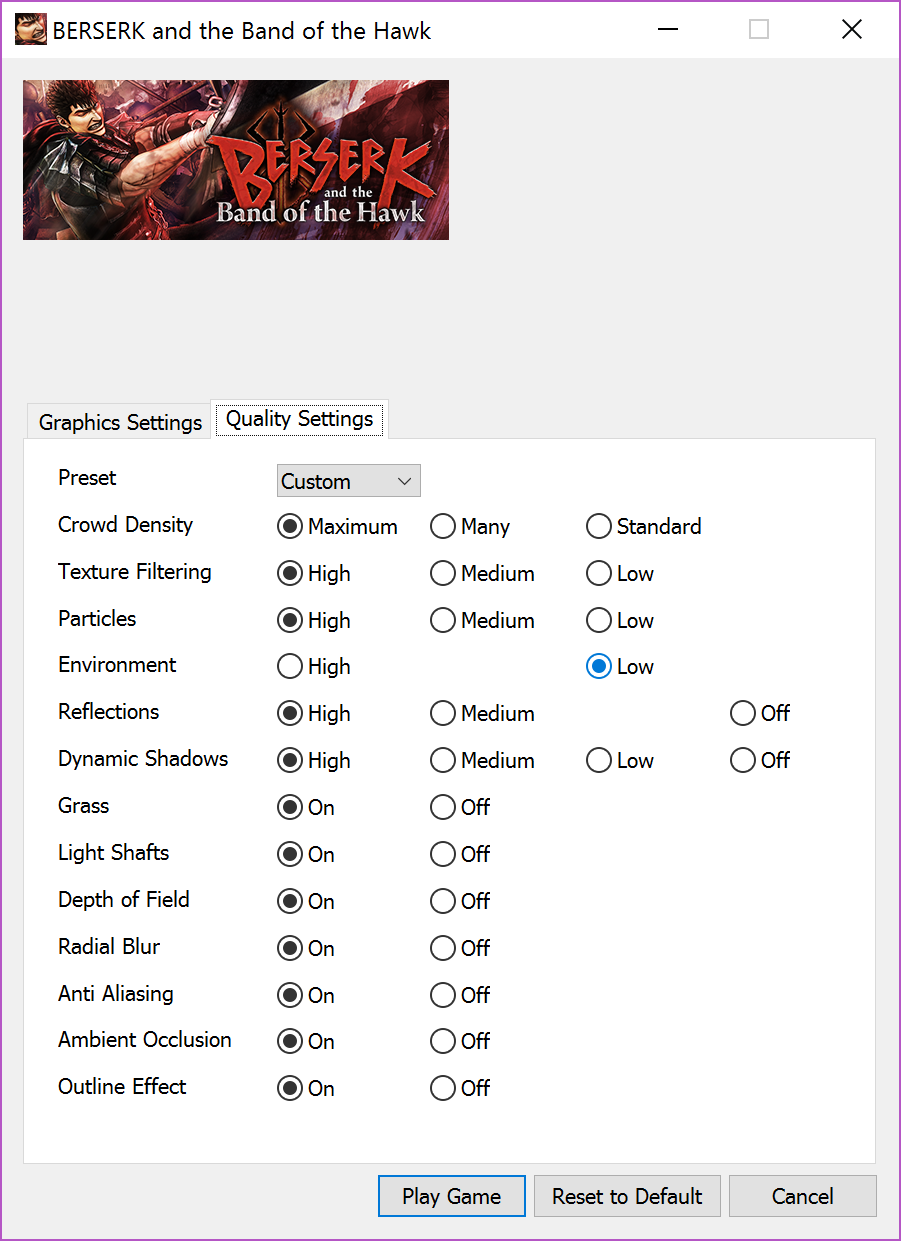Open the Preset dropdown
This screenshot has width=901, height=1241.
point(348,481)
